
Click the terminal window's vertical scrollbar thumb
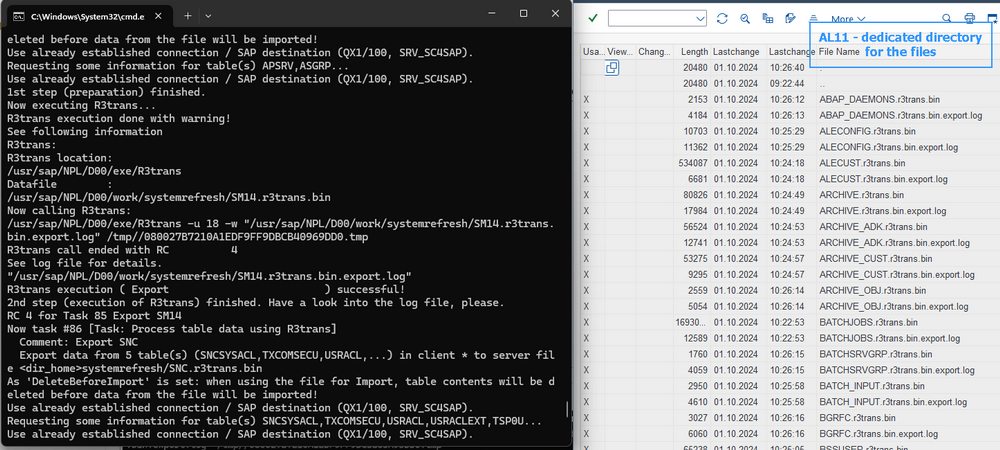click(566, 409)
